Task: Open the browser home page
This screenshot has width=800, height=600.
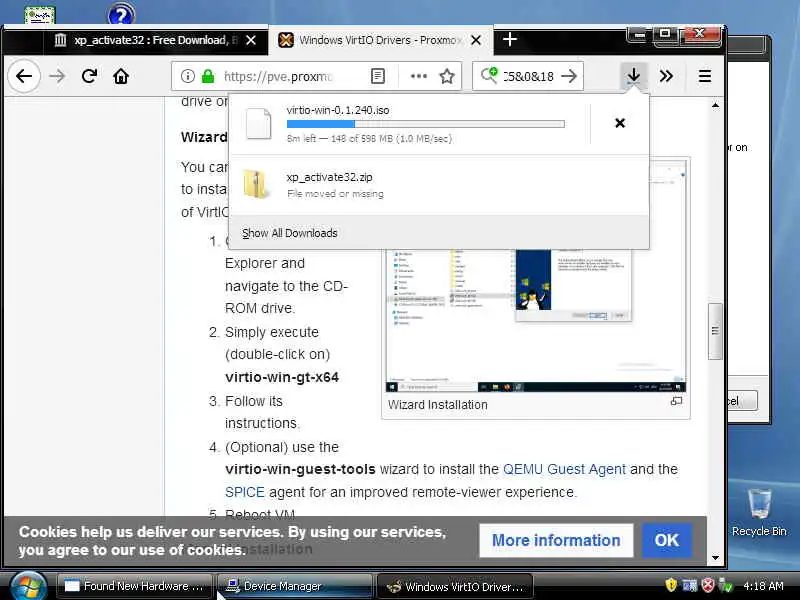Action: click(121, 77)
